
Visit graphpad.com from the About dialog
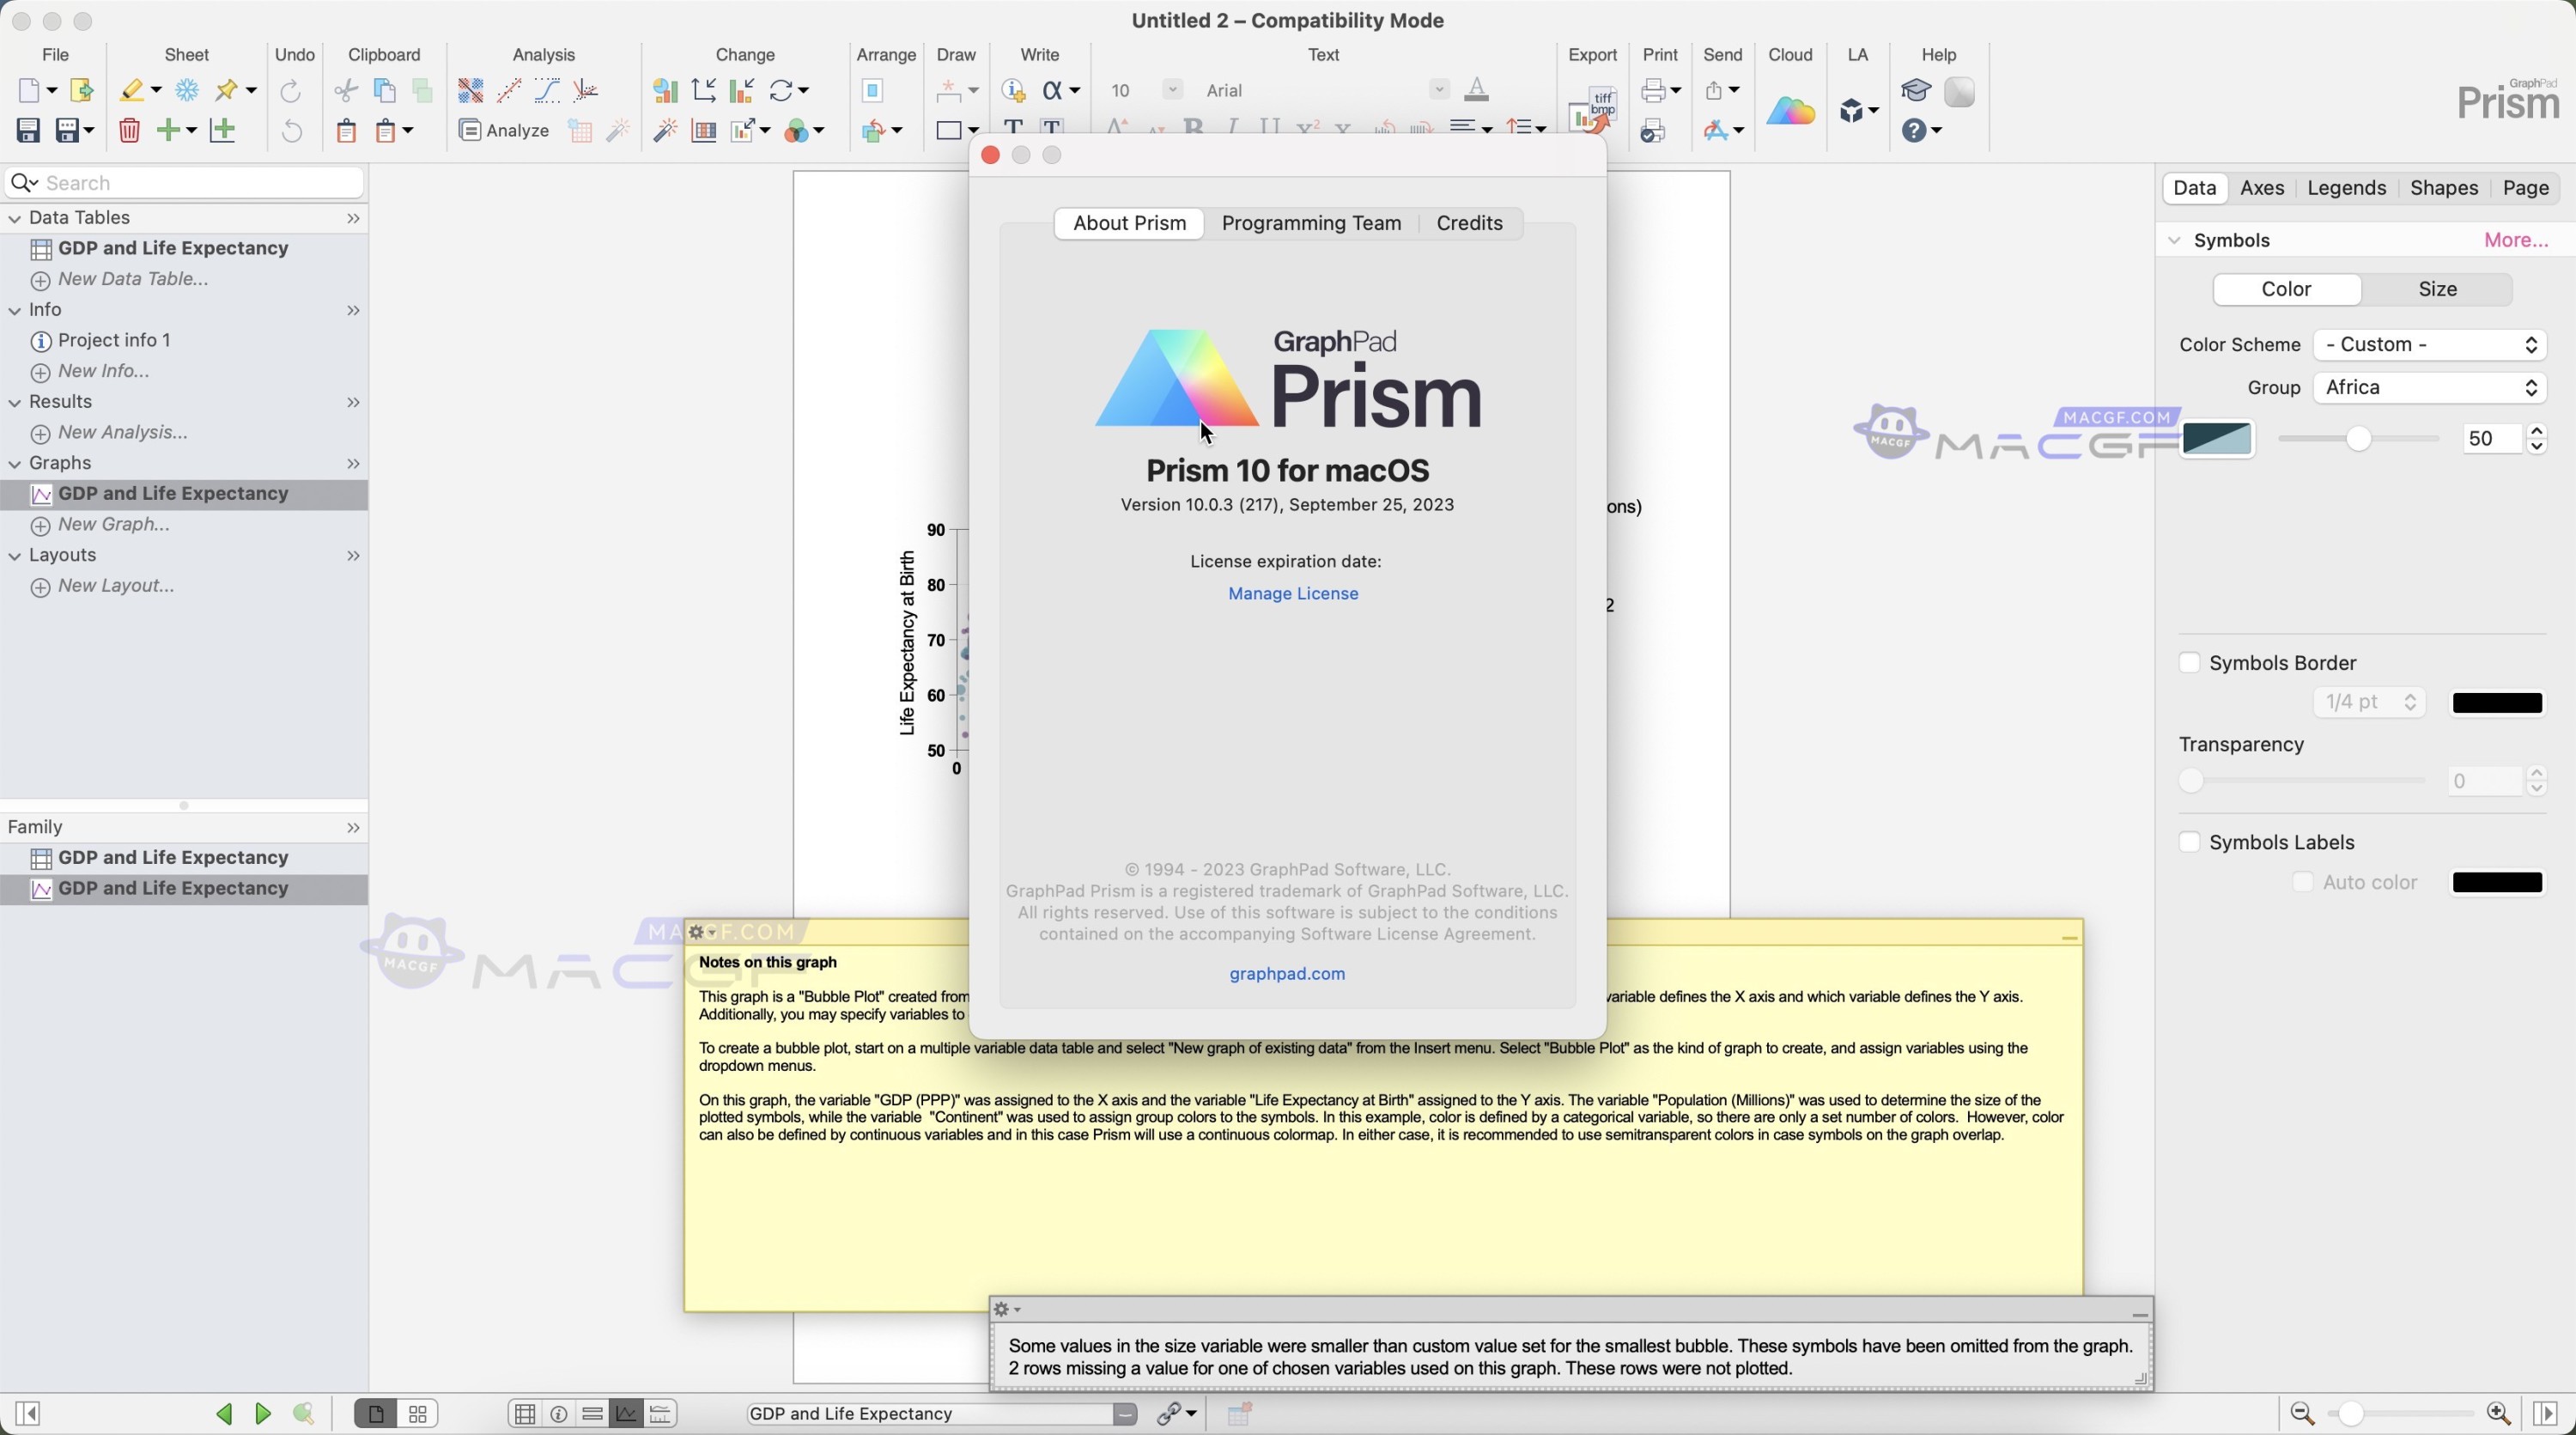coord(1286,973)
